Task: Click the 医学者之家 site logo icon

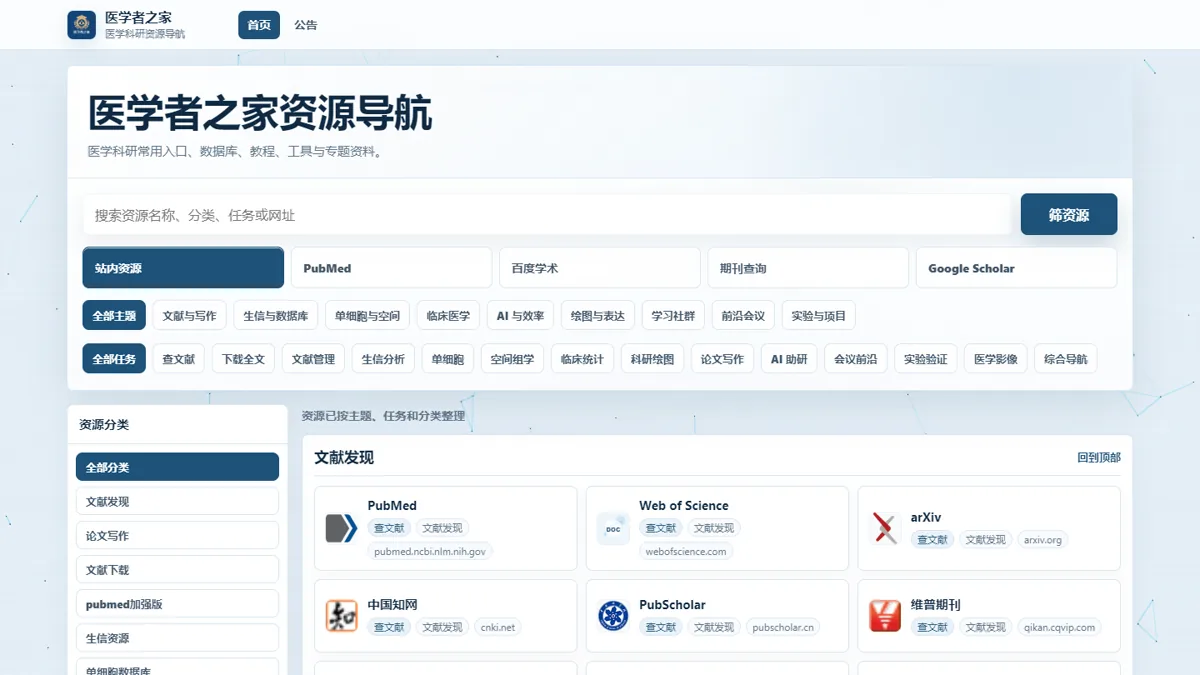Action: click(82, 25)
